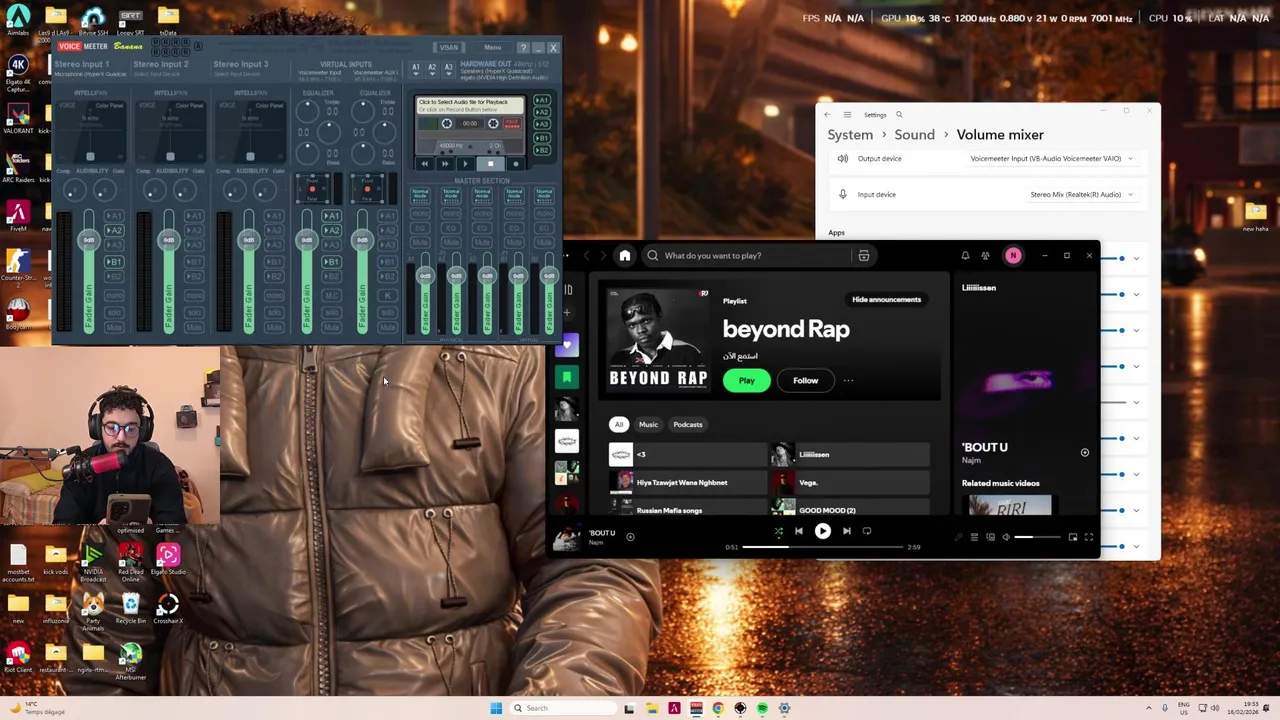Open Liked Songs in Spotify sidebar
1280x720 pixels.
tap(567, 345)
